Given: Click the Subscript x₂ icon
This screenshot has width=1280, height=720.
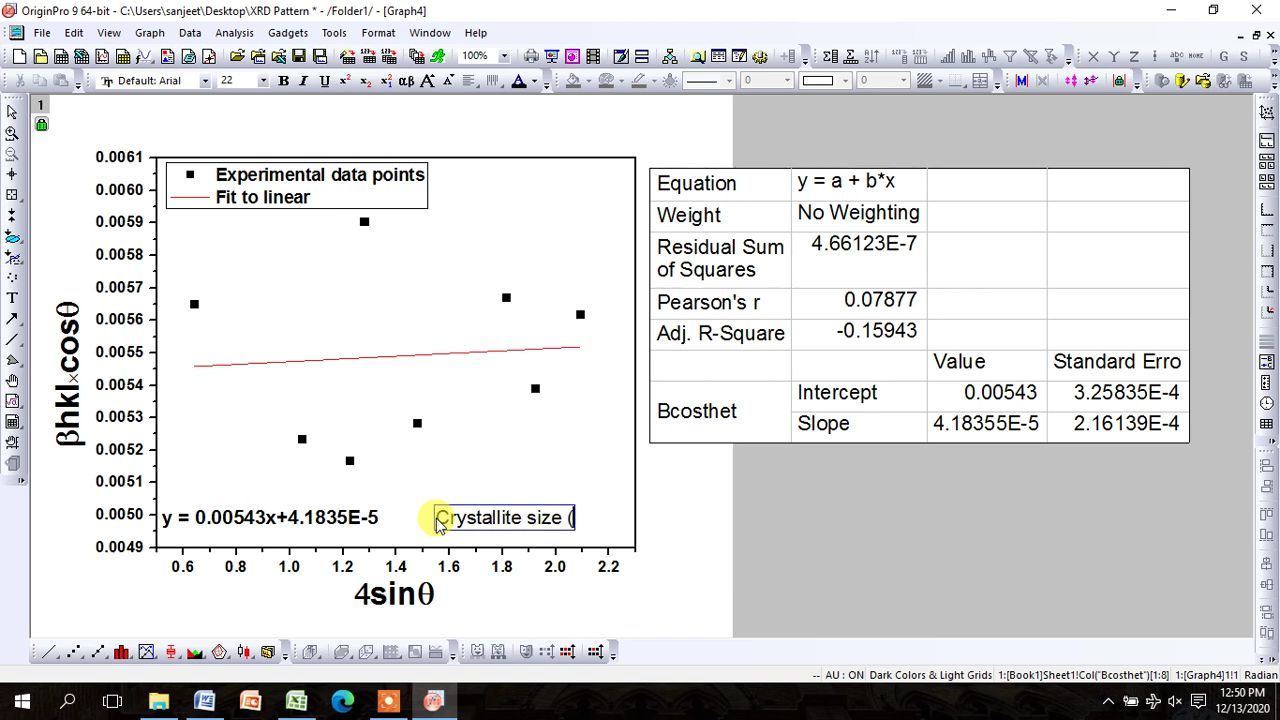Looking at the screenshot, I should coord(365,81).
